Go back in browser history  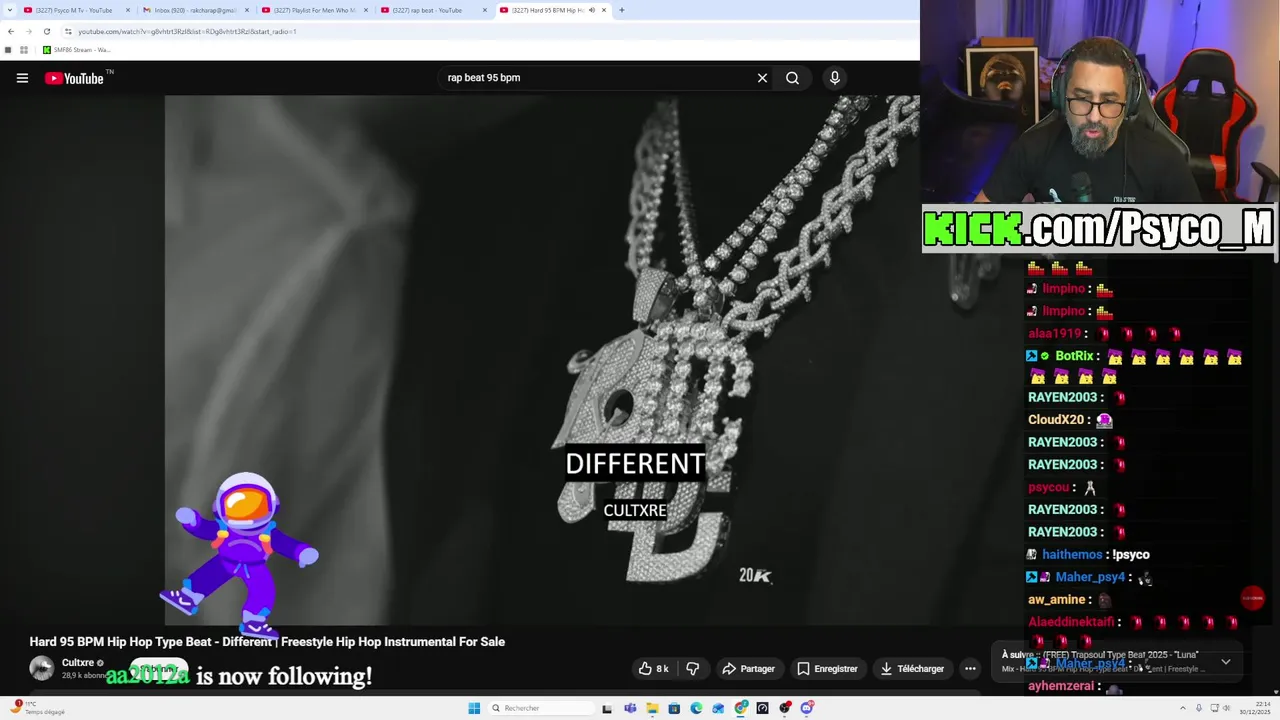tap(11, 31)
